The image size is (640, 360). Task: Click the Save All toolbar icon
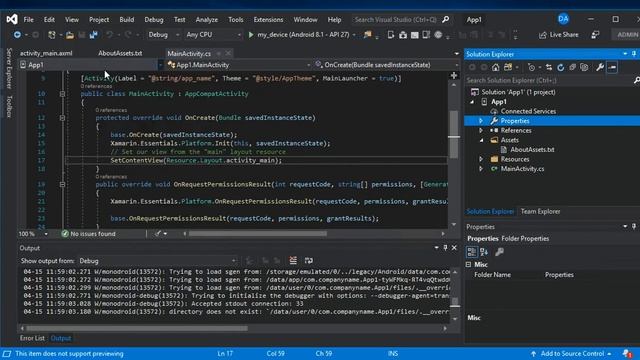click(x=93, y=35)
